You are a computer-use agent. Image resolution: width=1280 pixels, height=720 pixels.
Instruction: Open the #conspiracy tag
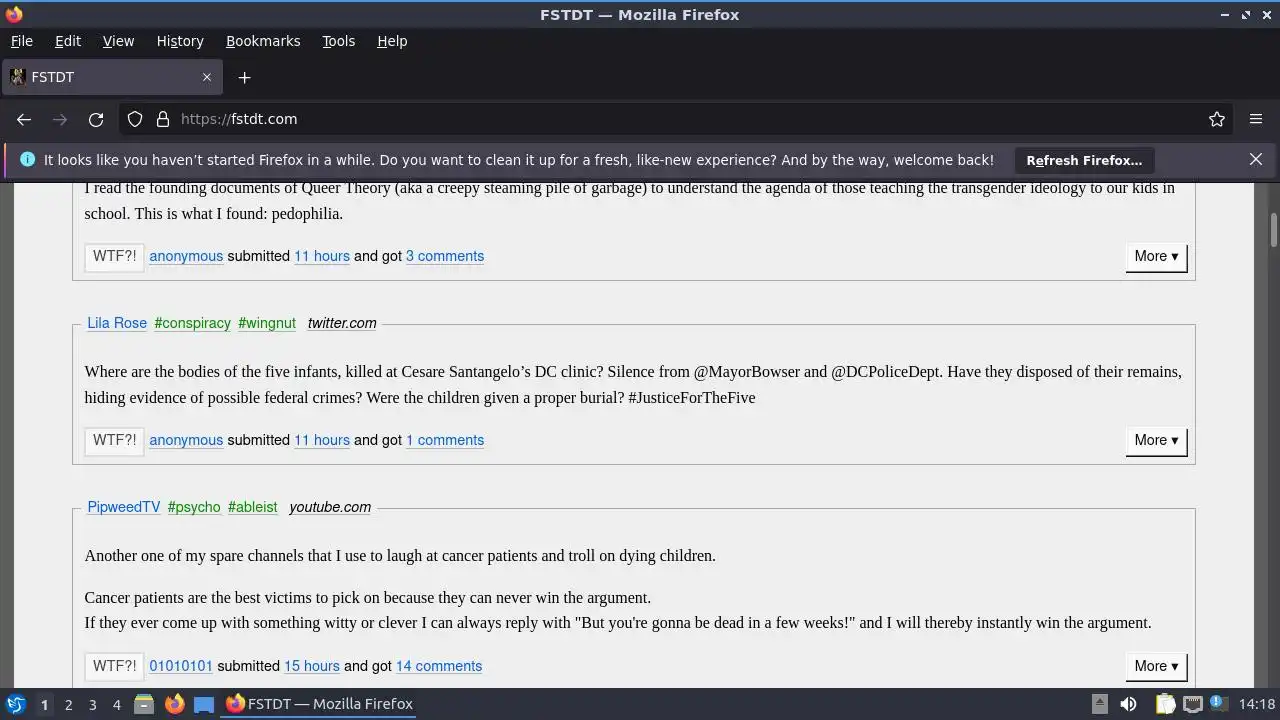(193, 323)
